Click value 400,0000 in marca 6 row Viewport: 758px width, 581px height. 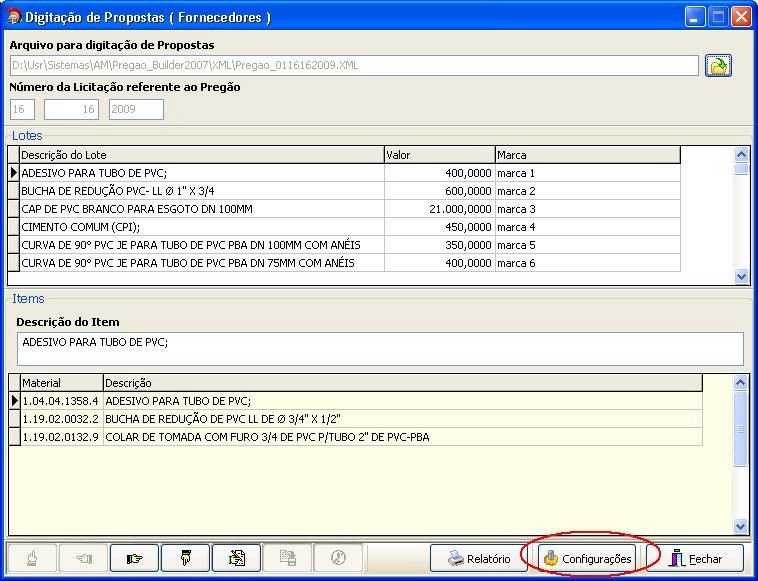click(440, 263)
